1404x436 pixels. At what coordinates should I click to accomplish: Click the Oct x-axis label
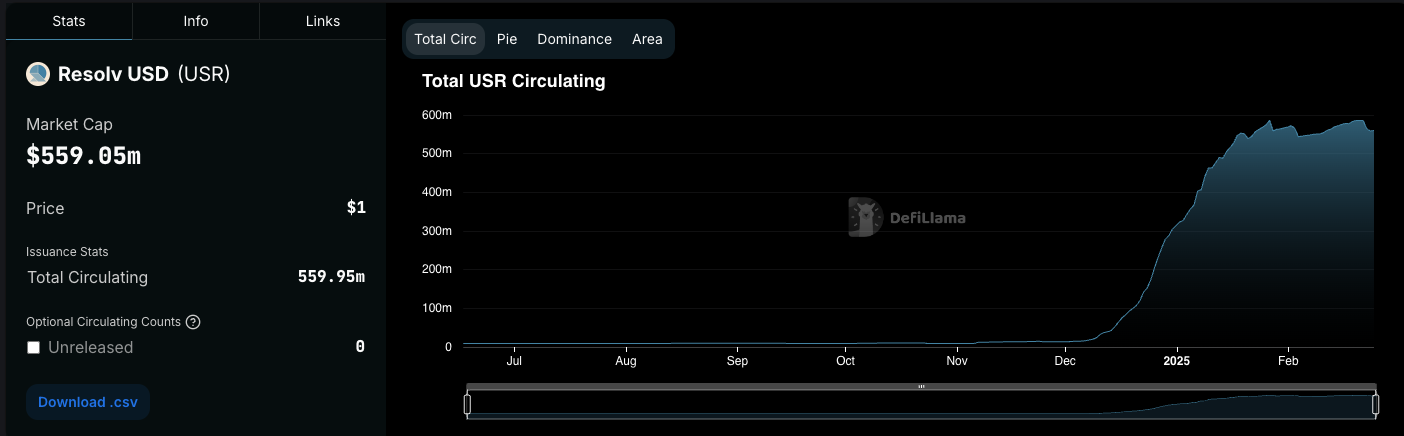click(846, 361)
